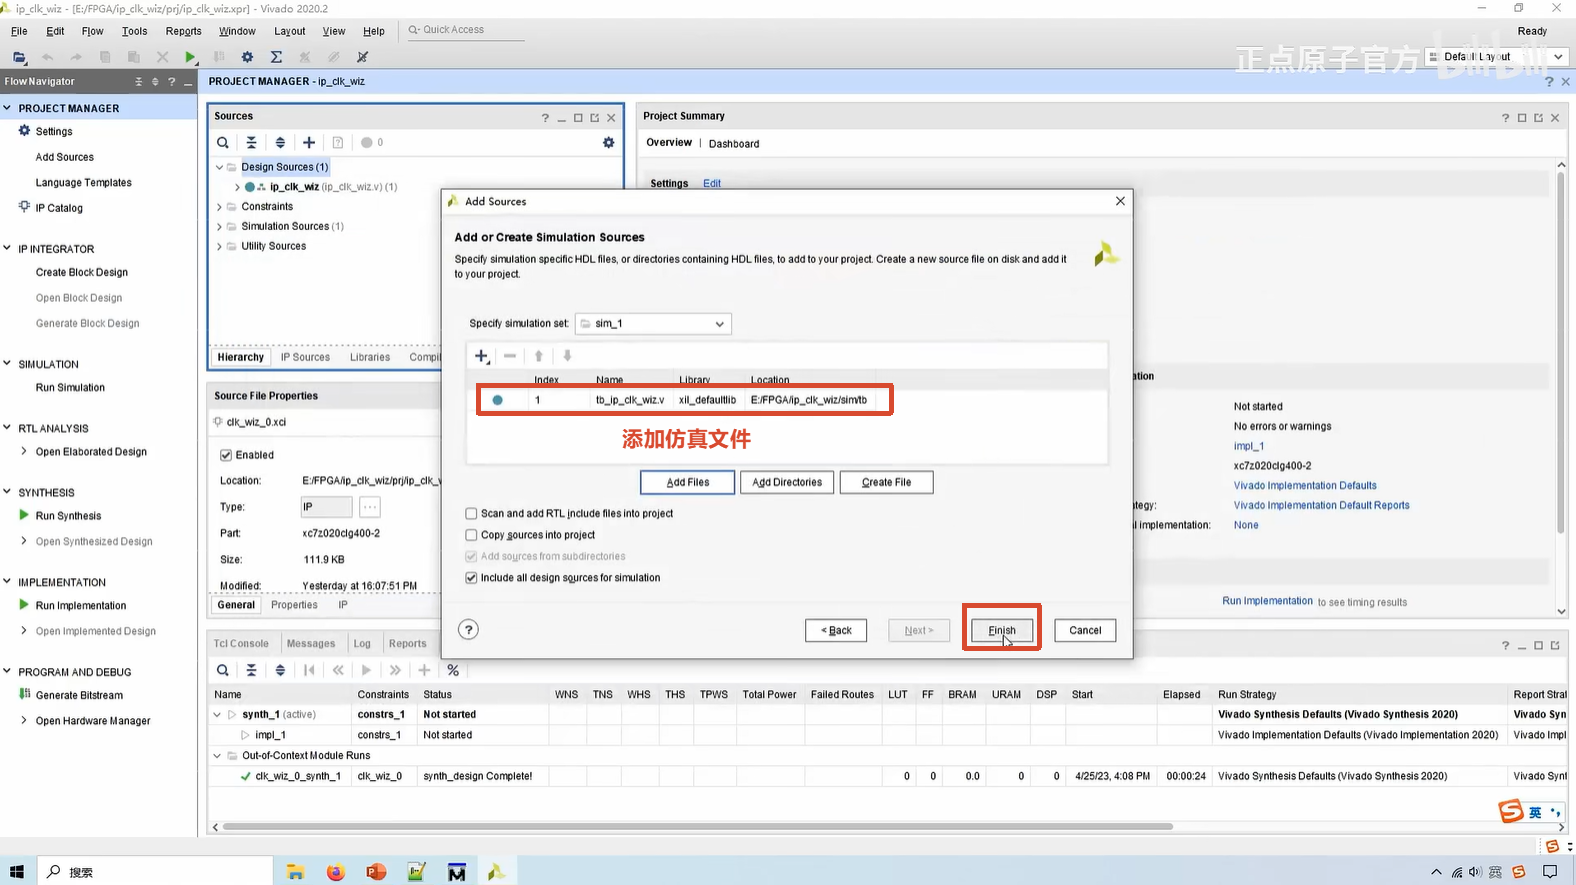Screen dimensions: 1576x885
Task: Expand all rows in Design Runs
Action: pos(280,670)
